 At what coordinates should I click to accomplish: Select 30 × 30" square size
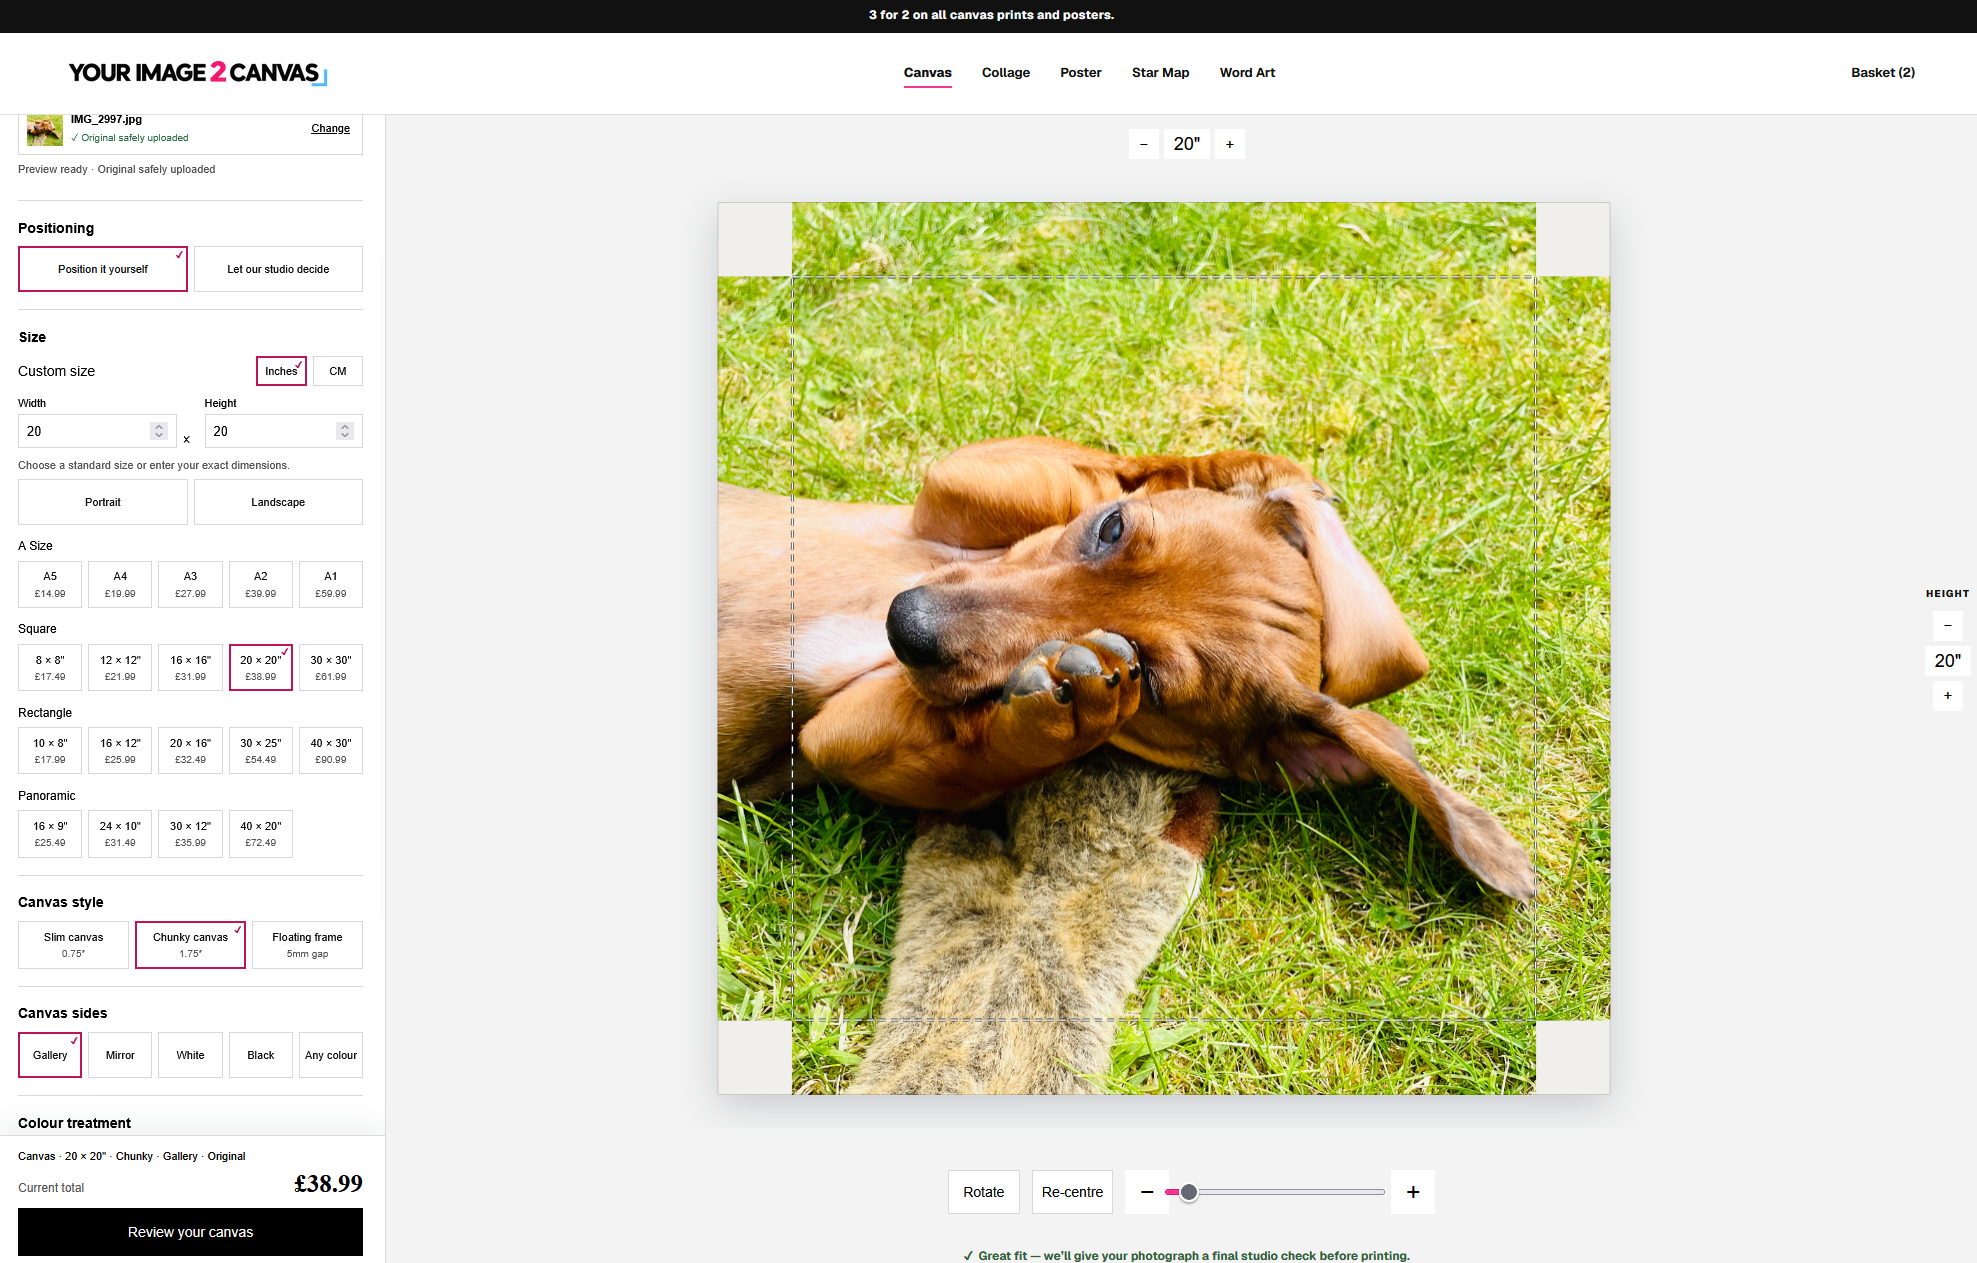(x=331, y=668)
